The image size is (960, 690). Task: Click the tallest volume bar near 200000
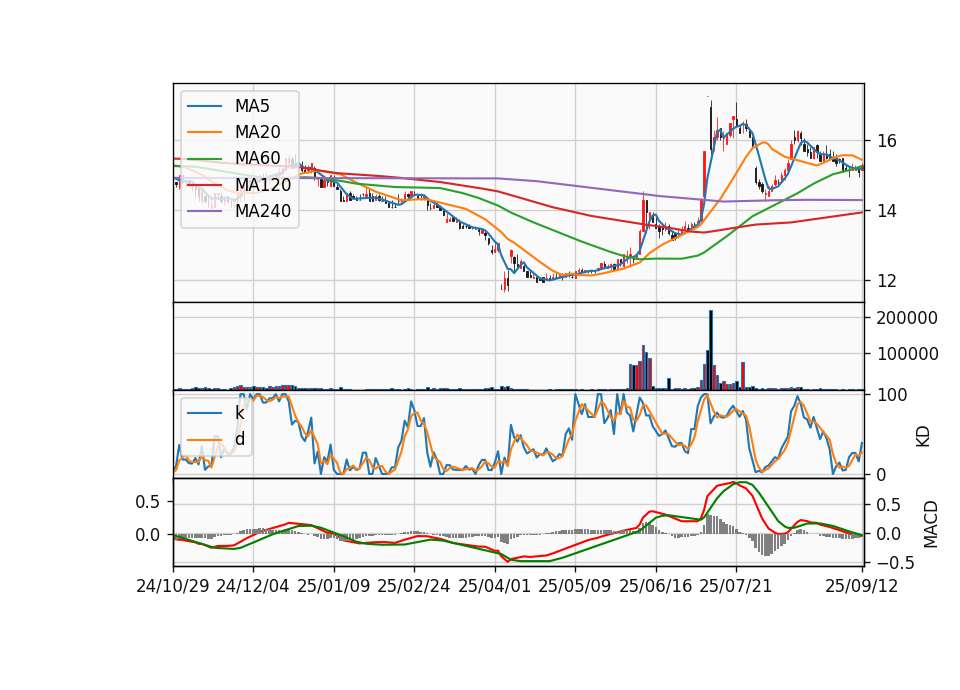pos(711,350)
